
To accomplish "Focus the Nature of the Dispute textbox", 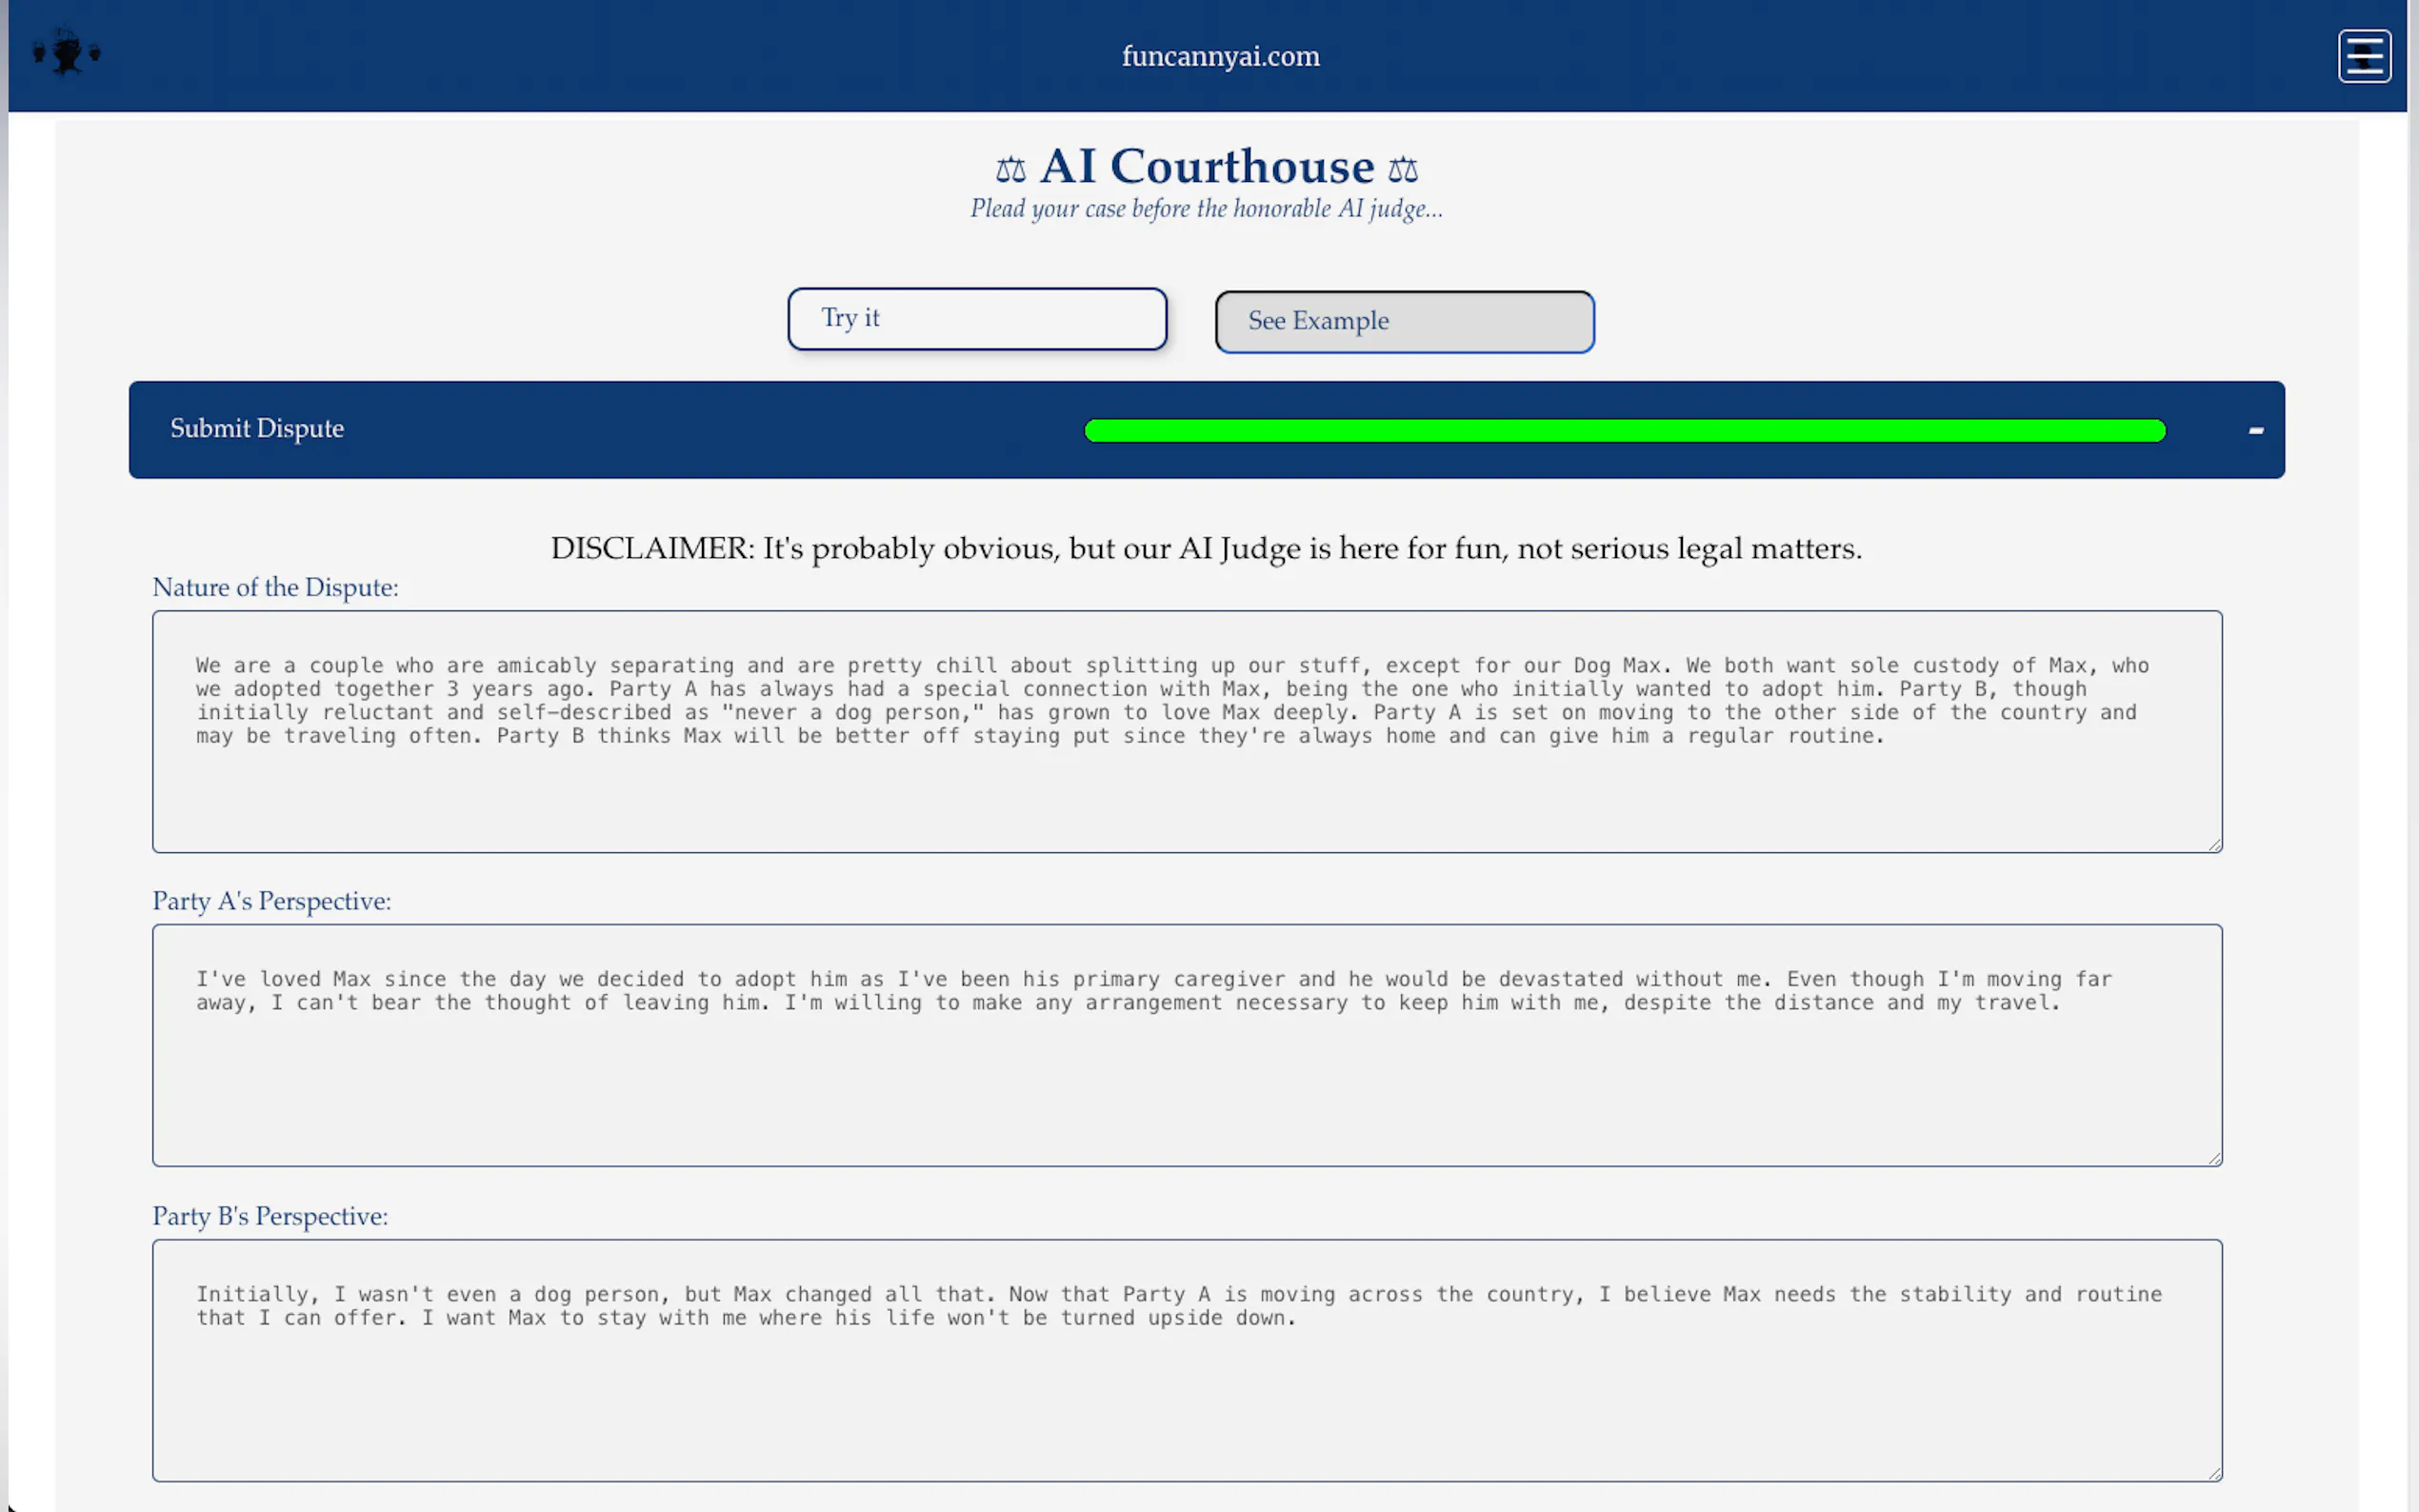I will (x=1186, y=780).
